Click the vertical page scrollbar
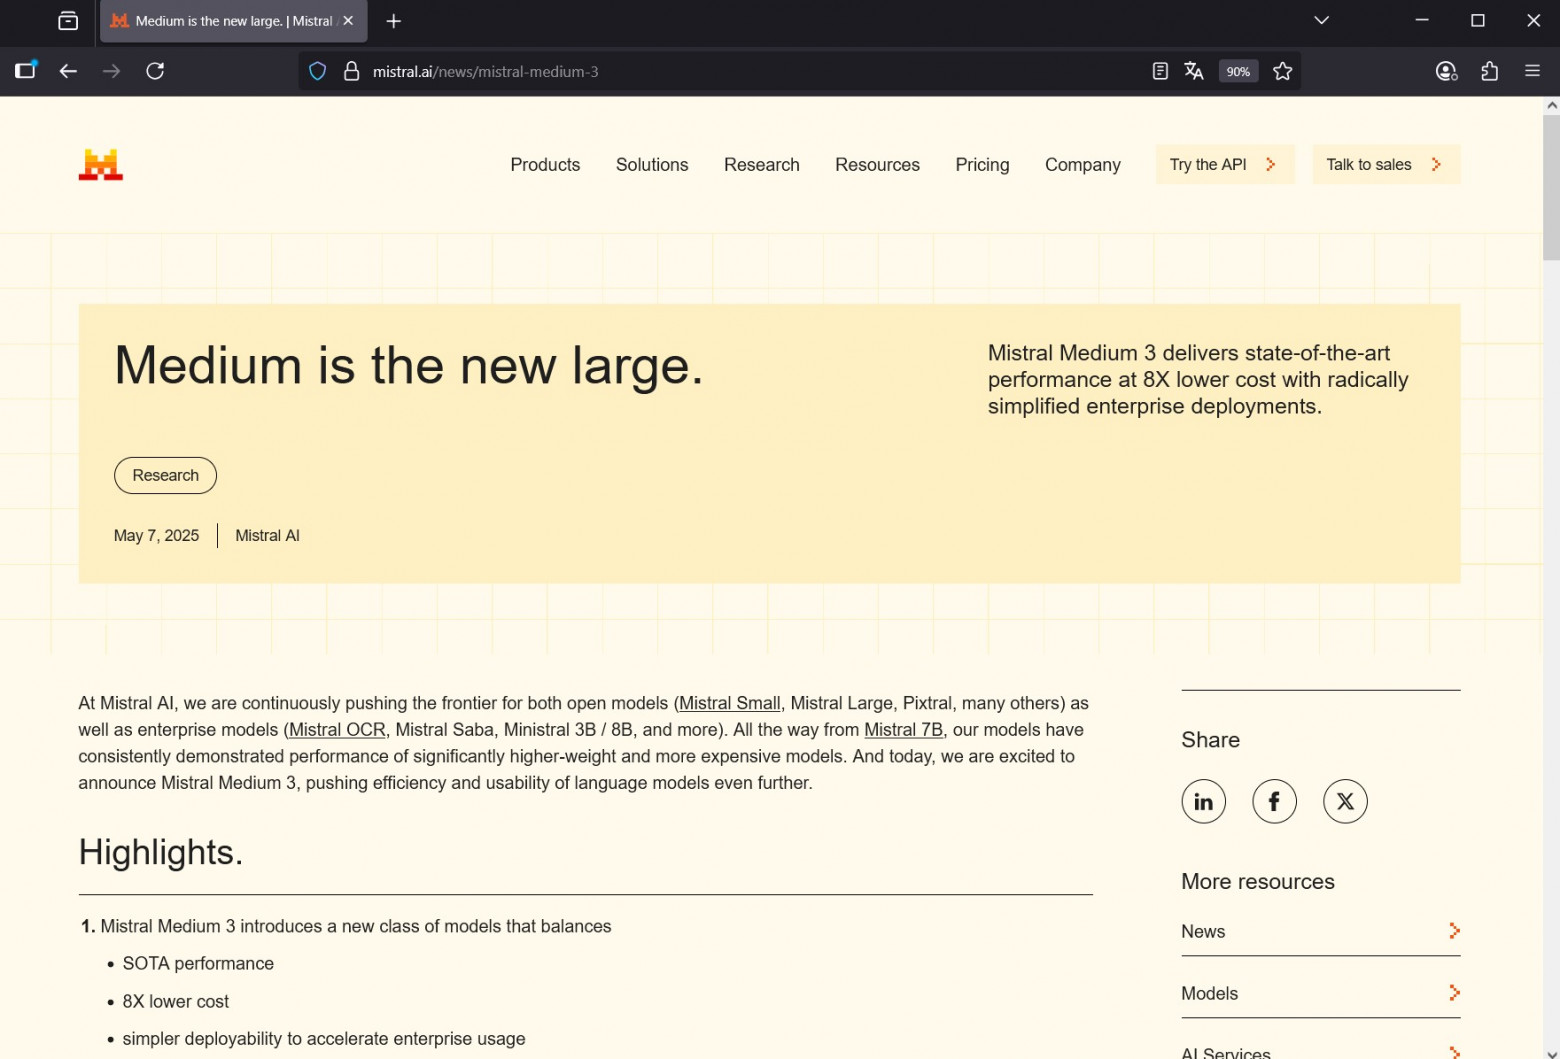The width and height of the screenshot is (1560, 1059). pos(1551,187)
